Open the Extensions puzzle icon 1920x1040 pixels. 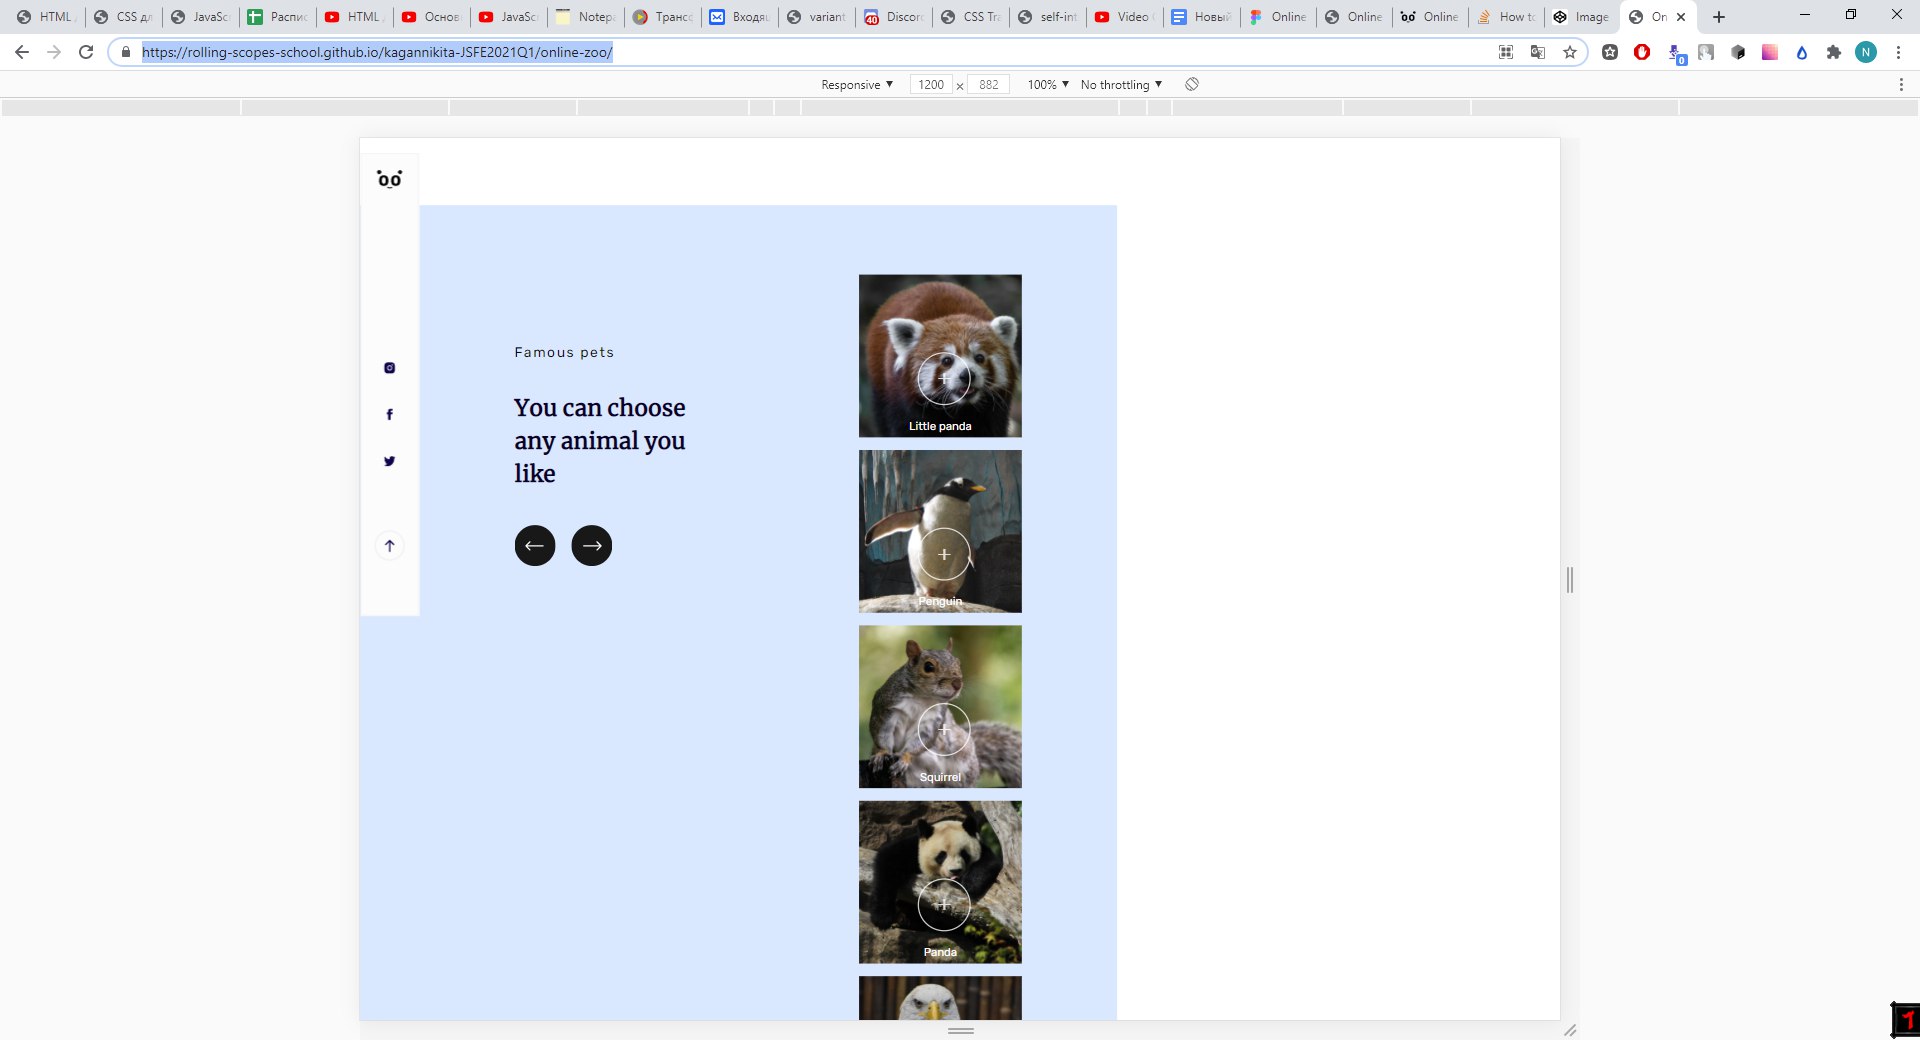[x=1833, y=52]
